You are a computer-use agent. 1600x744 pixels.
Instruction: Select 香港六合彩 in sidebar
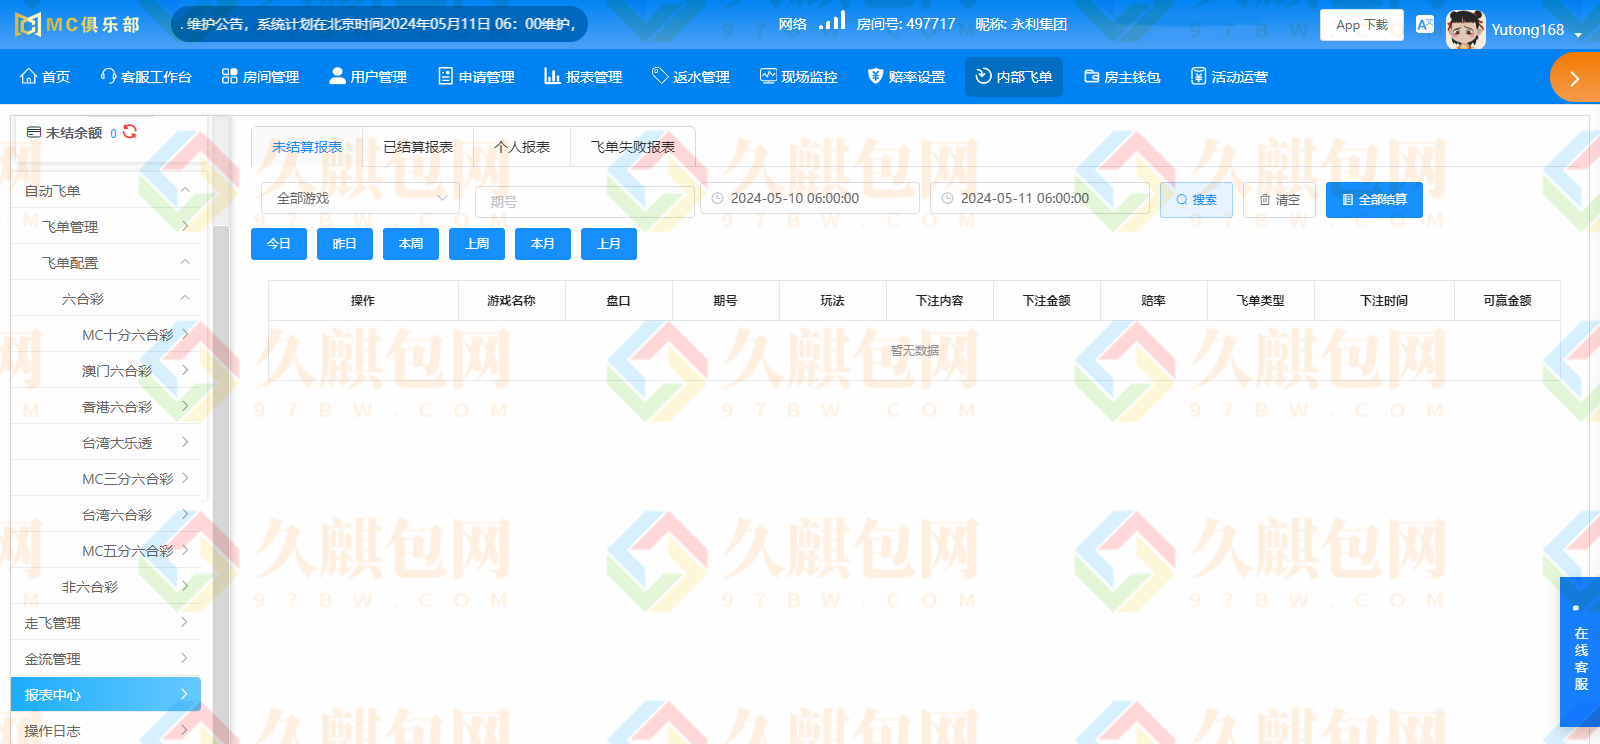pyautogui.click(x=106, y=407)
